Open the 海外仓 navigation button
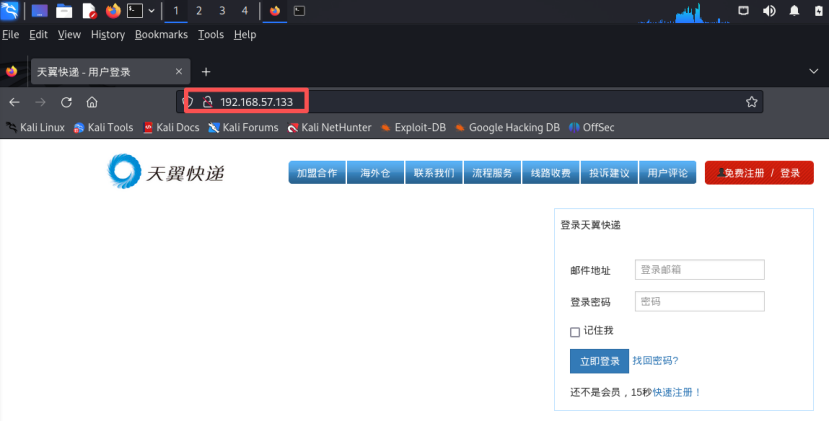The height and width of the screenshot is (422, 829). (375, 173)
